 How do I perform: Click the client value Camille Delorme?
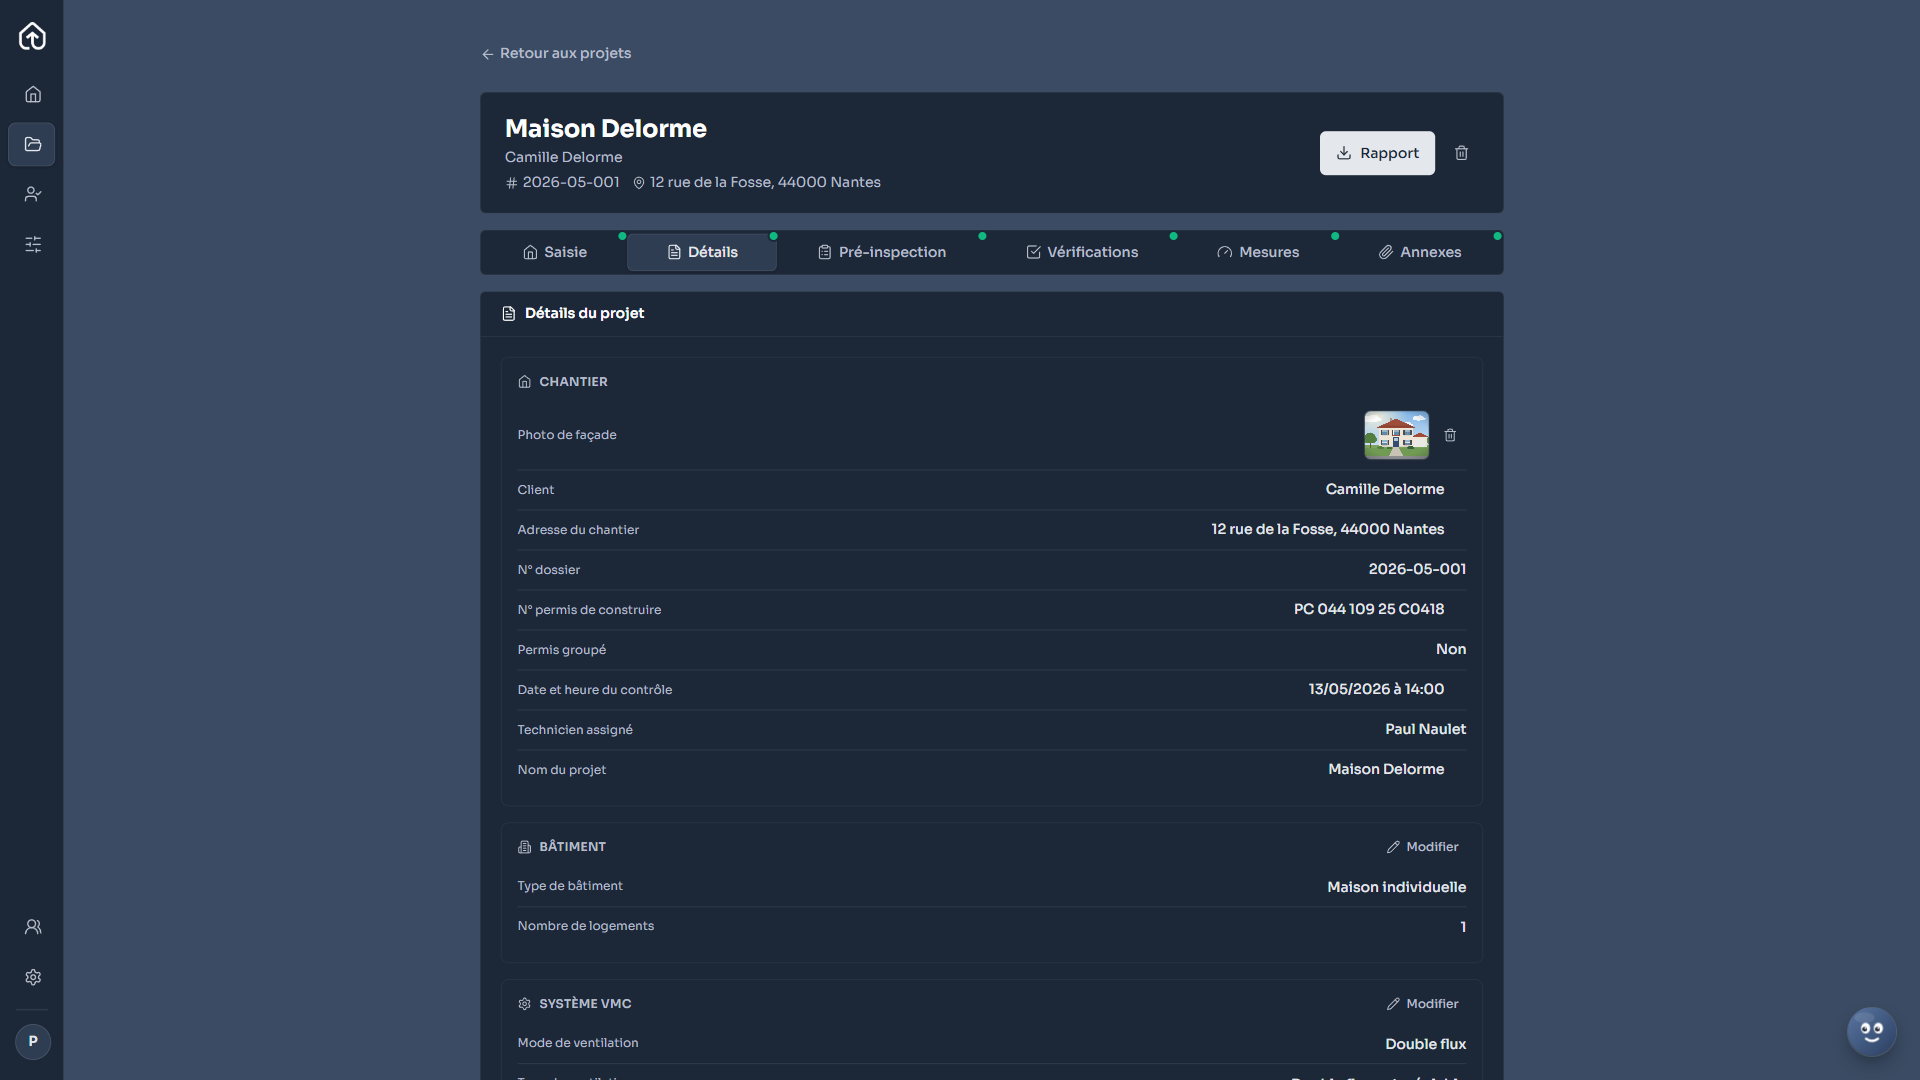(x=1384, y=489)
